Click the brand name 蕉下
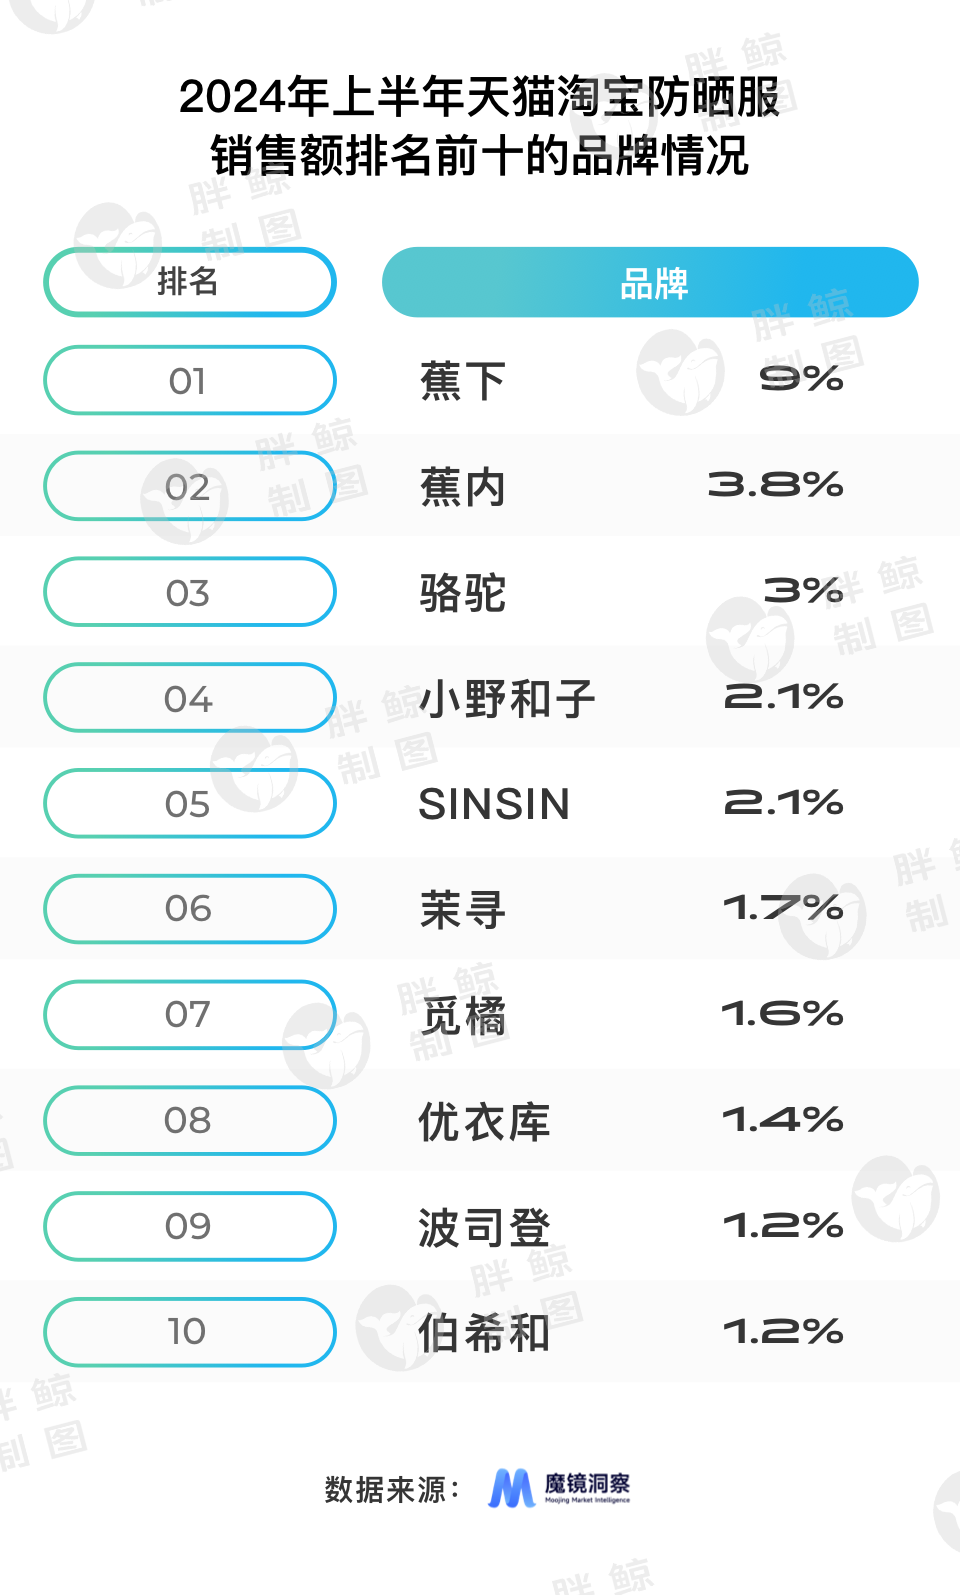Viewport: 960px width, 1595px height. pos(462,381)
